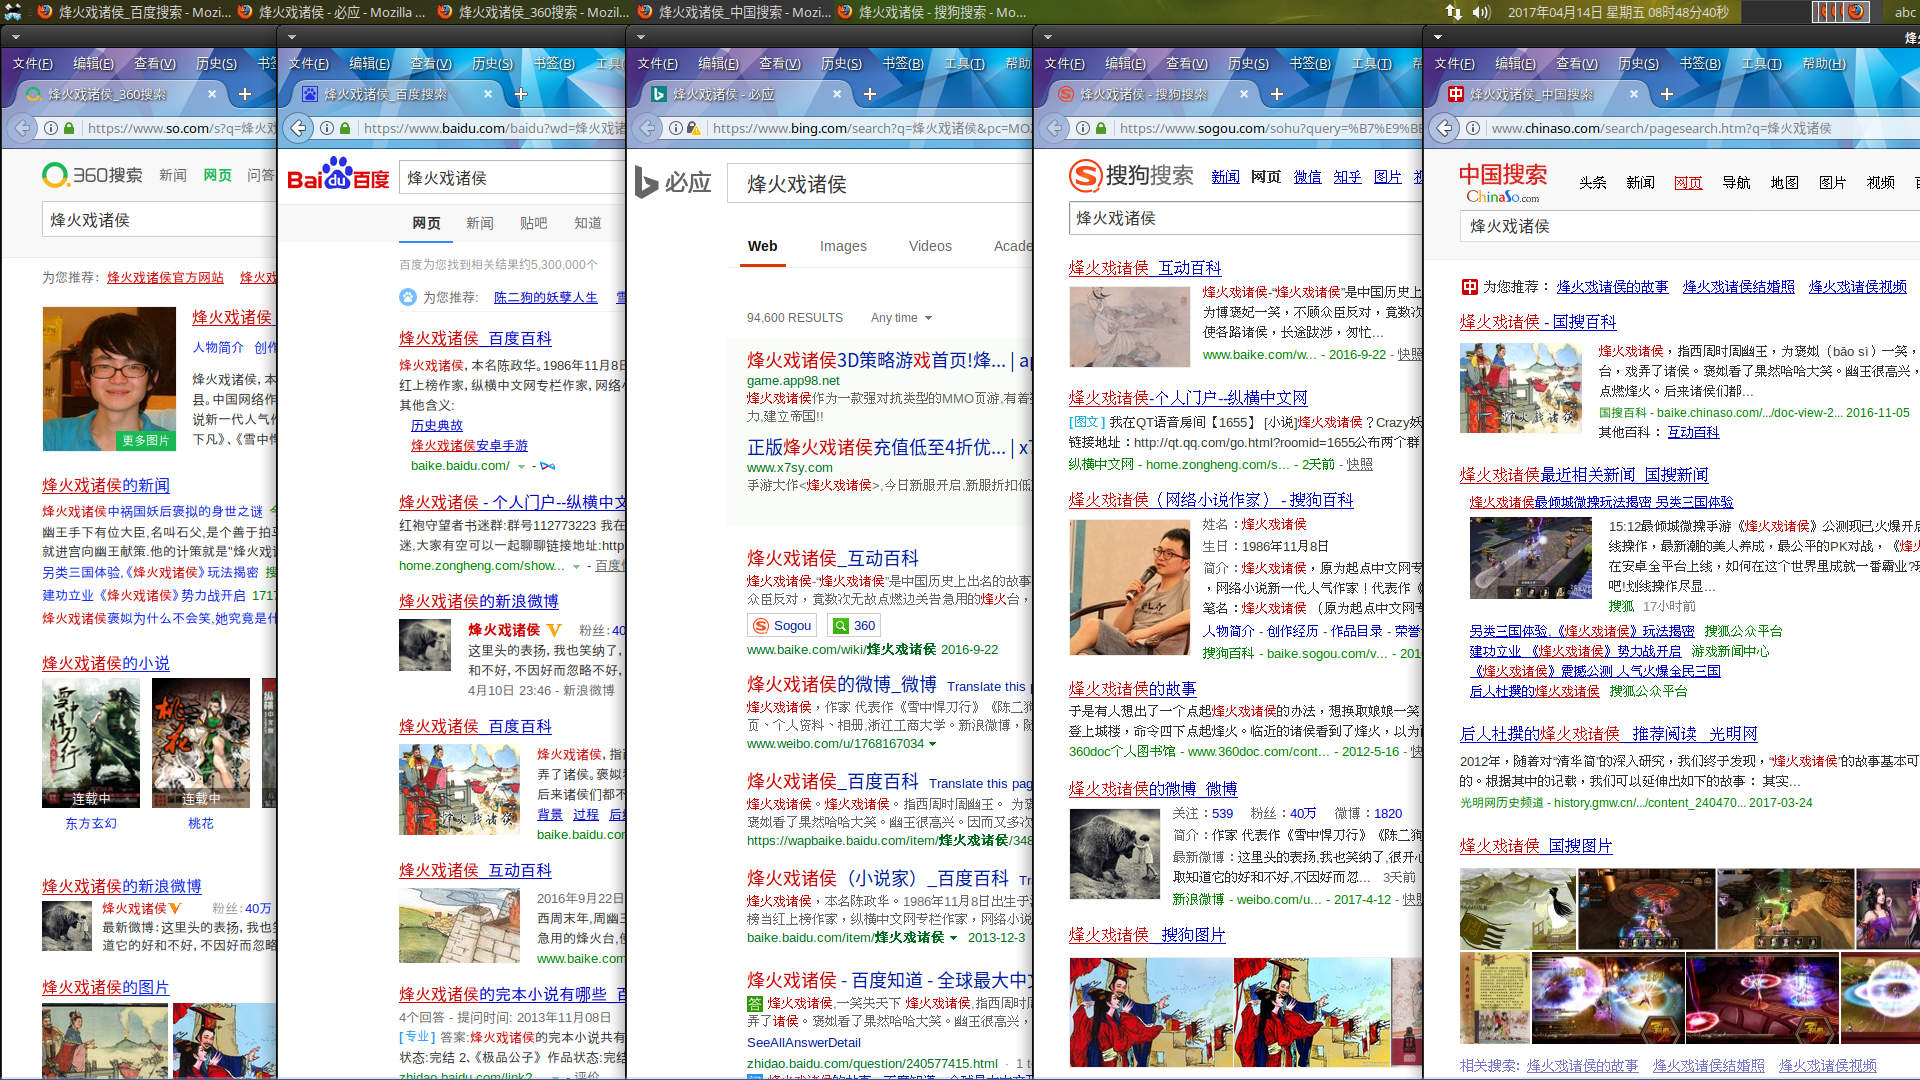Click site info icon in so.com address bar
Viewport: 1920px width, 1080px height.
pos(50,128)
